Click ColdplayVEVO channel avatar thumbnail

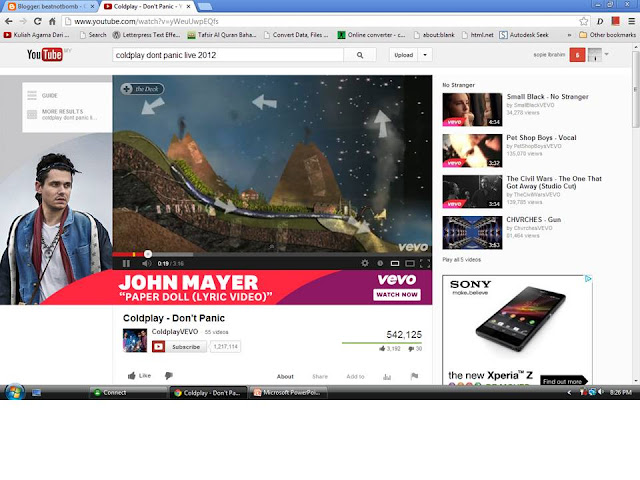tap(135, 340)
